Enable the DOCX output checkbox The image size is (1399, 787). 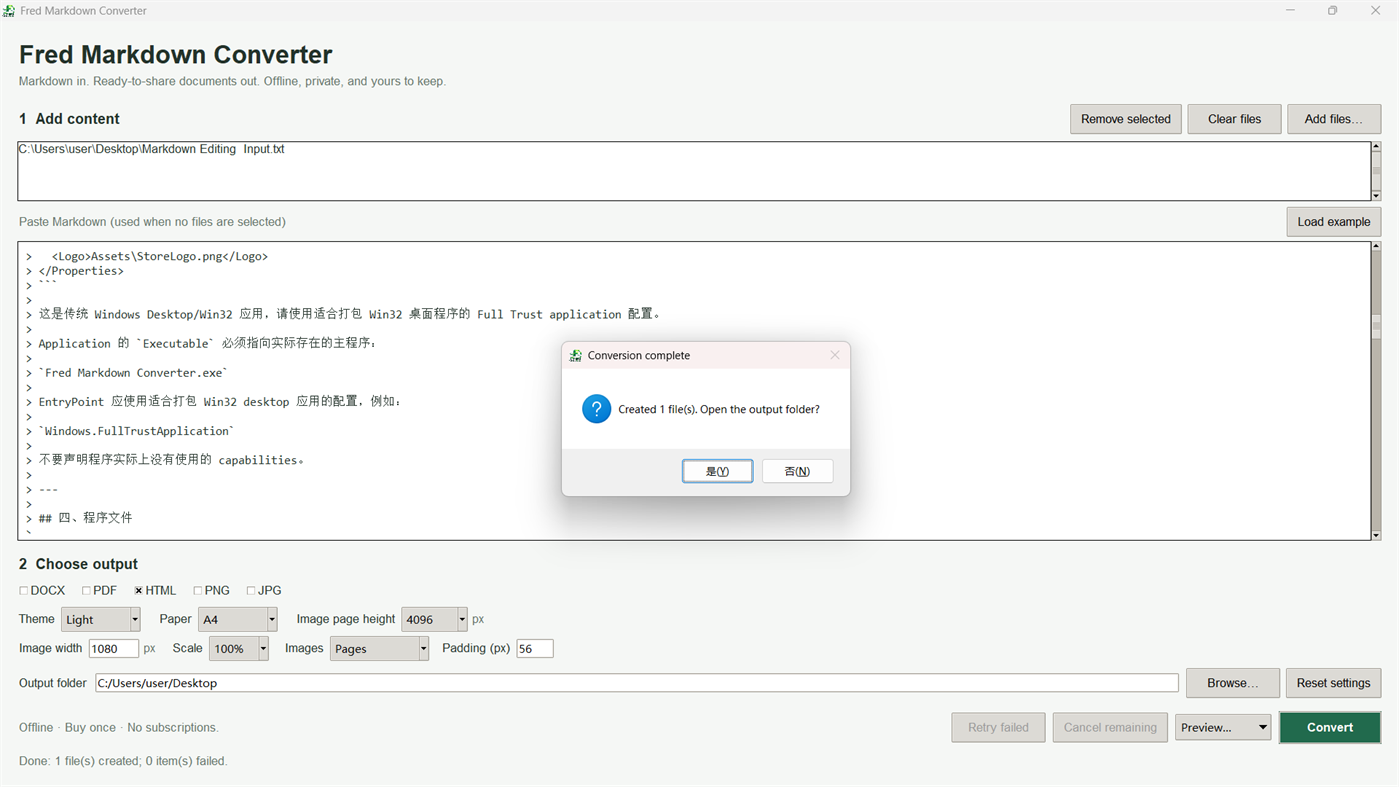24,591
